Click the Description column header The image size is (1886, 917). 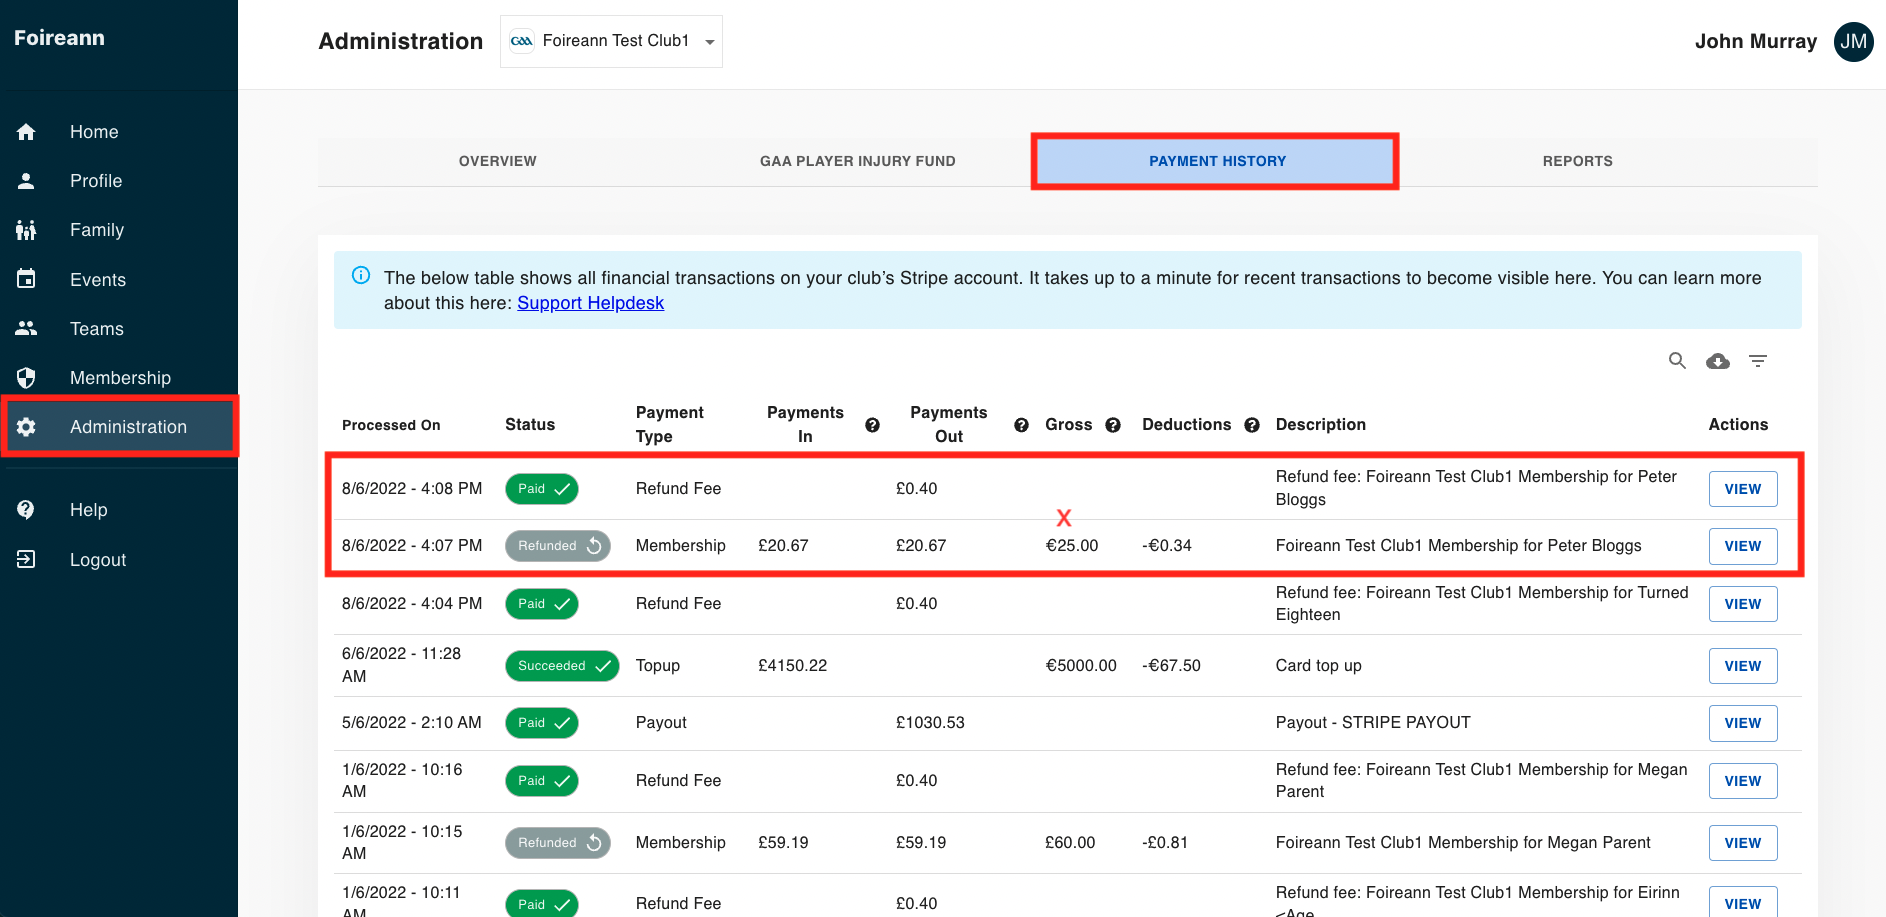[x=1320, y=425]
